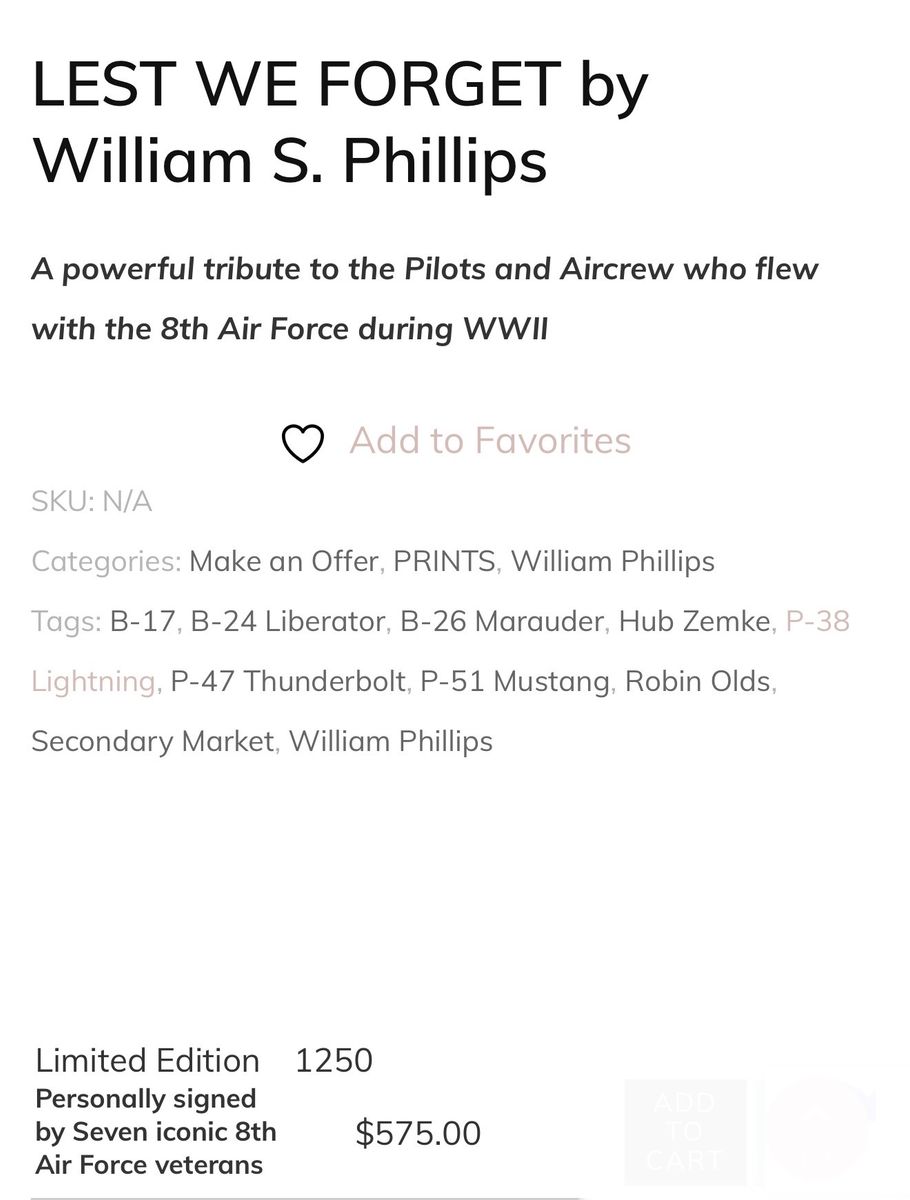
Task: Browse the P-51 Mustang tag
Action: (x=514, y=681)
